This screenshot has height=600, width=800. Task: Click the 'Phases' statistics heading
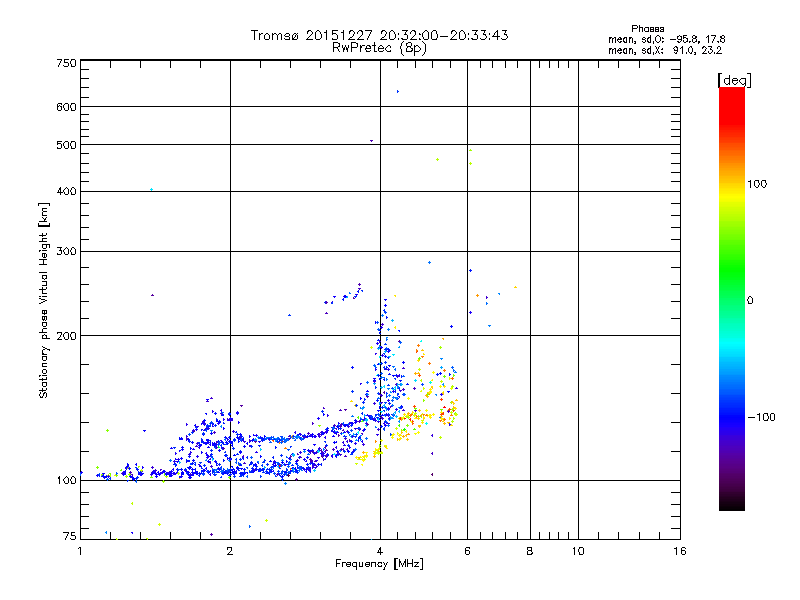(647, 29)
